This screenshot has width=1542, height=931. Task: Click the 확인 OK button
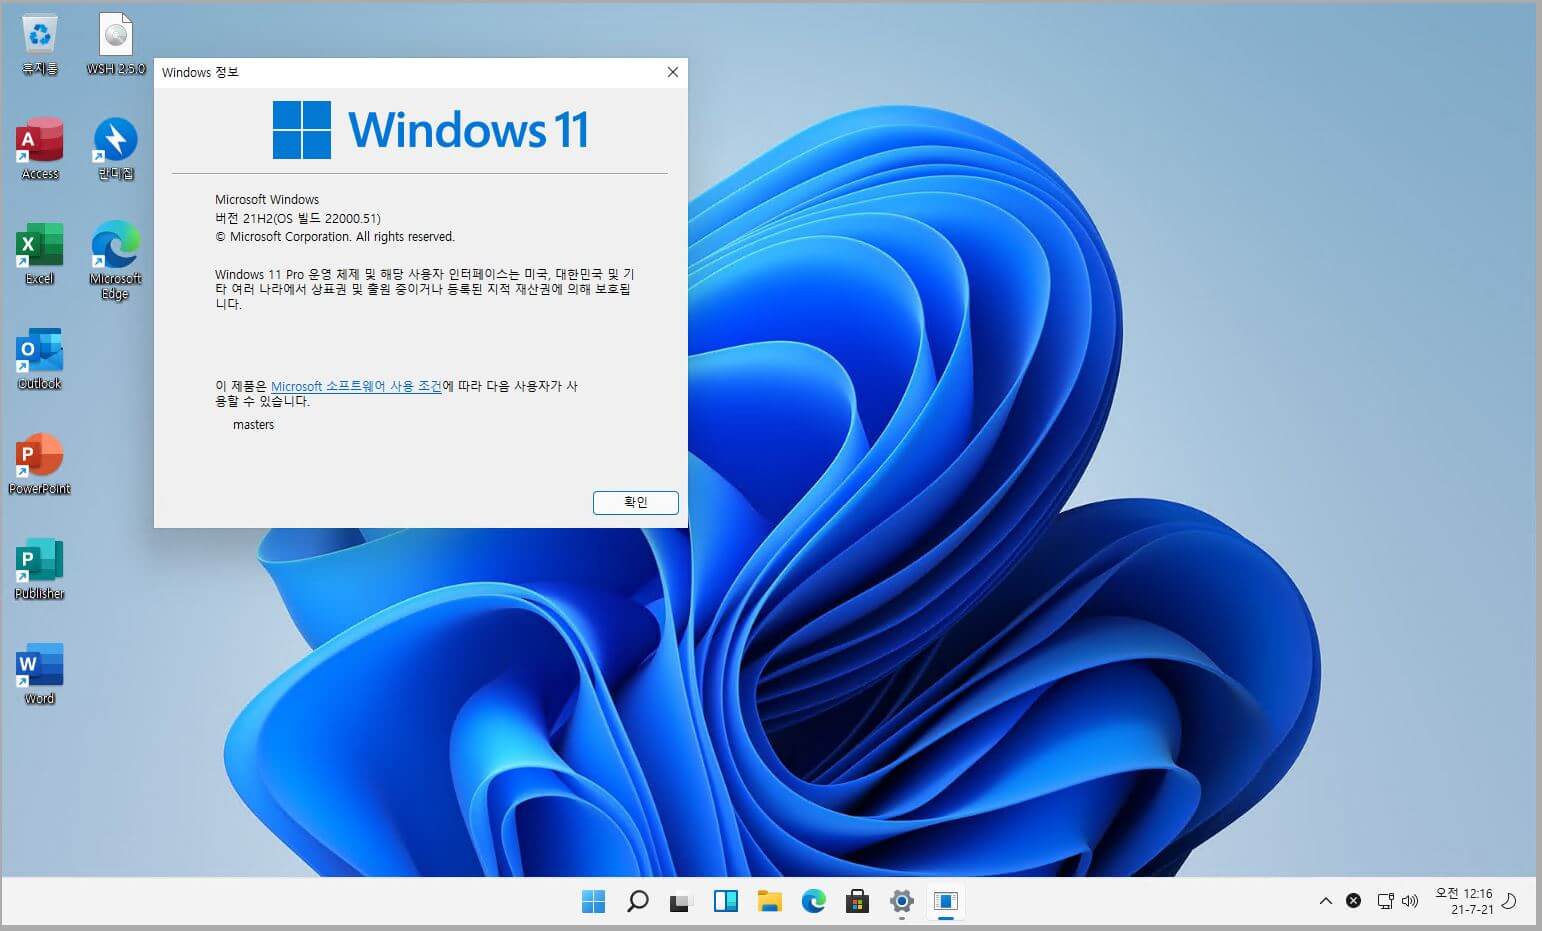click(x=636, y=502)
